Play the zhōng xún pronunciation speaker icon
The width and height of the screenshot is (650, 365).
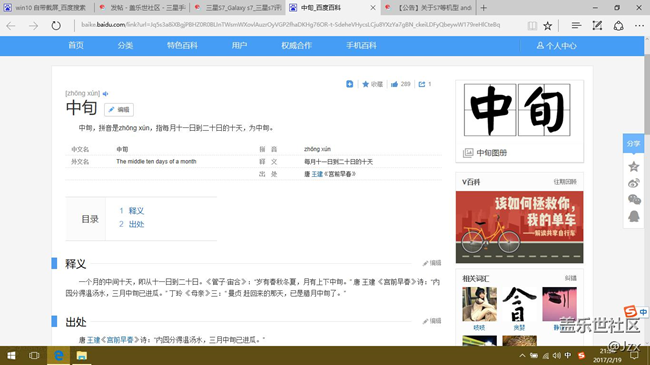[x=105, y=94]
